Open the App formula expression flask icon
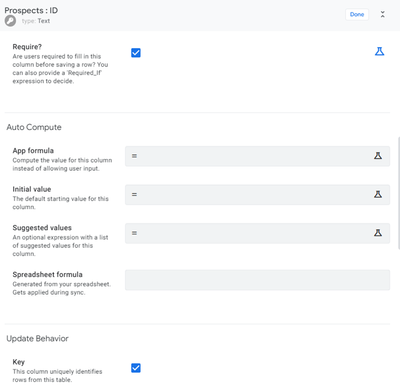This screenshot has height=392, width=400. 378,156
